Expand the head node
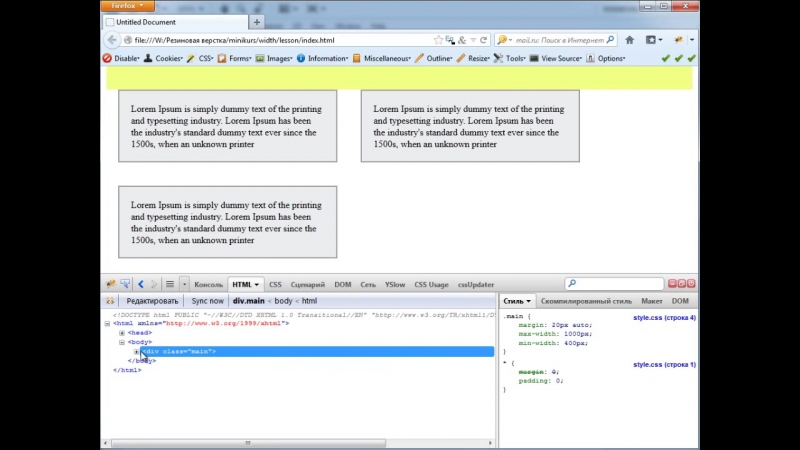Image resolution: width=800 pixels, height=450 pixels. click(x=122, y=333)
